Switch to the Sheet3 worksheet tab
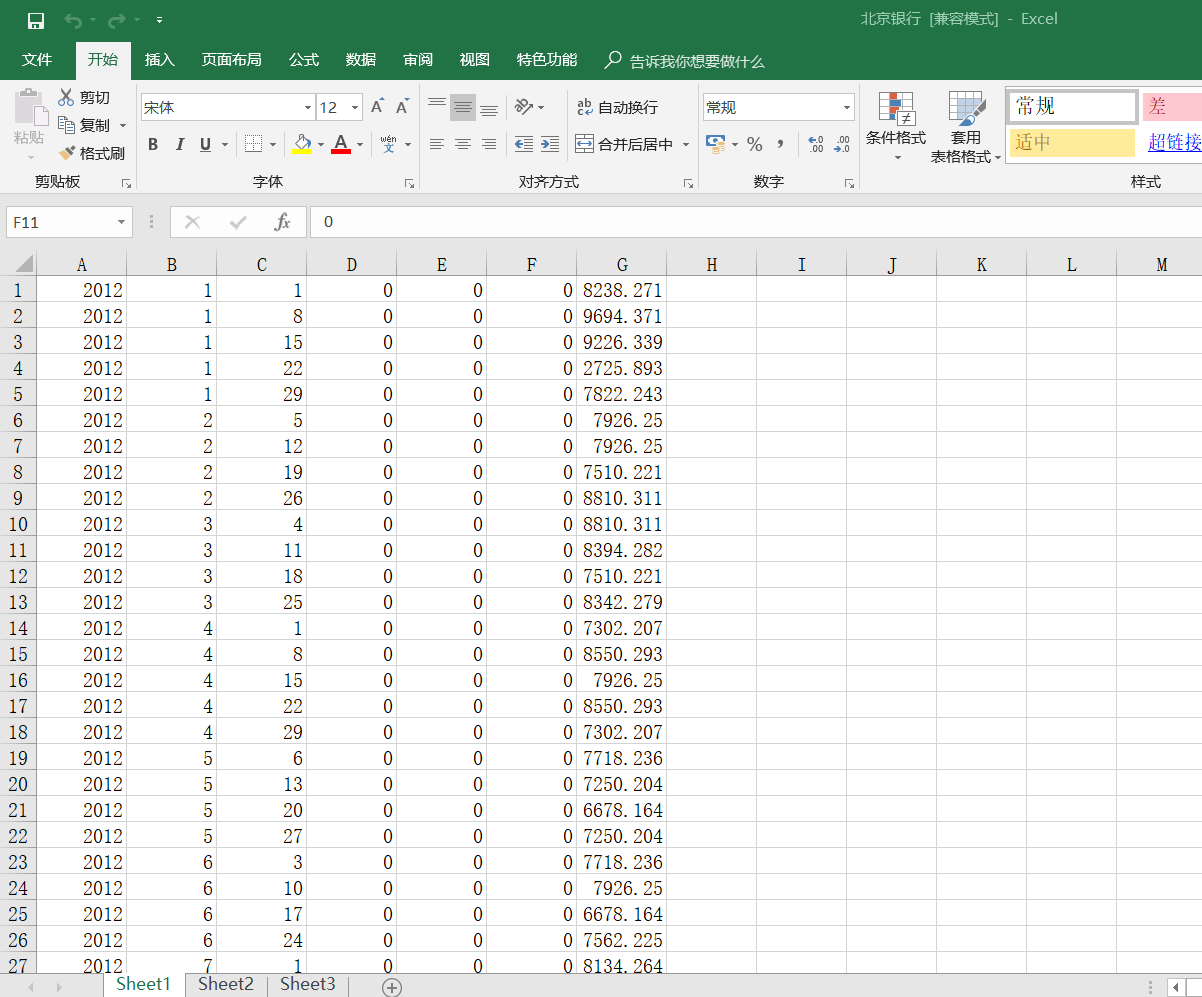Screen dimensions: 1202x997 pyautogui.click(x=308, y=985)
